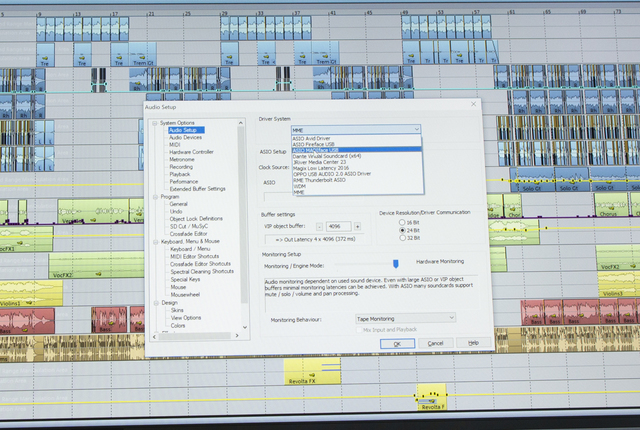This screenshot has height=430, width=640.
Task: Open the Monitoring Behaviour dropdown
Action: tap(405, 318)
